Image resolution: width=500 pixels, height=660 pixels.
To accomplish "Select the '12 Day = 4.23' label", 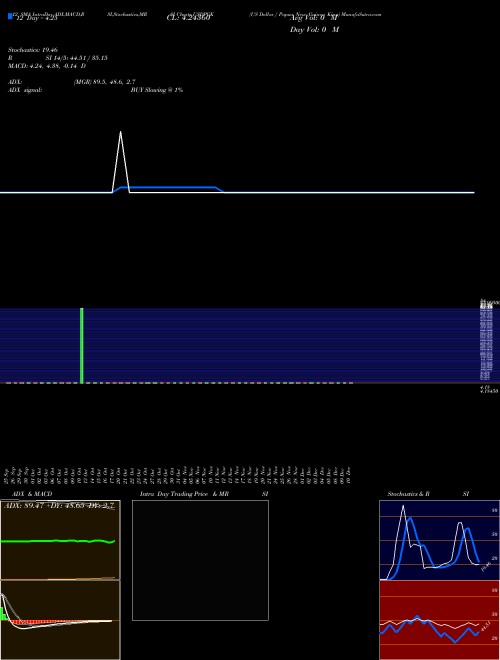I will coord(36,19).
